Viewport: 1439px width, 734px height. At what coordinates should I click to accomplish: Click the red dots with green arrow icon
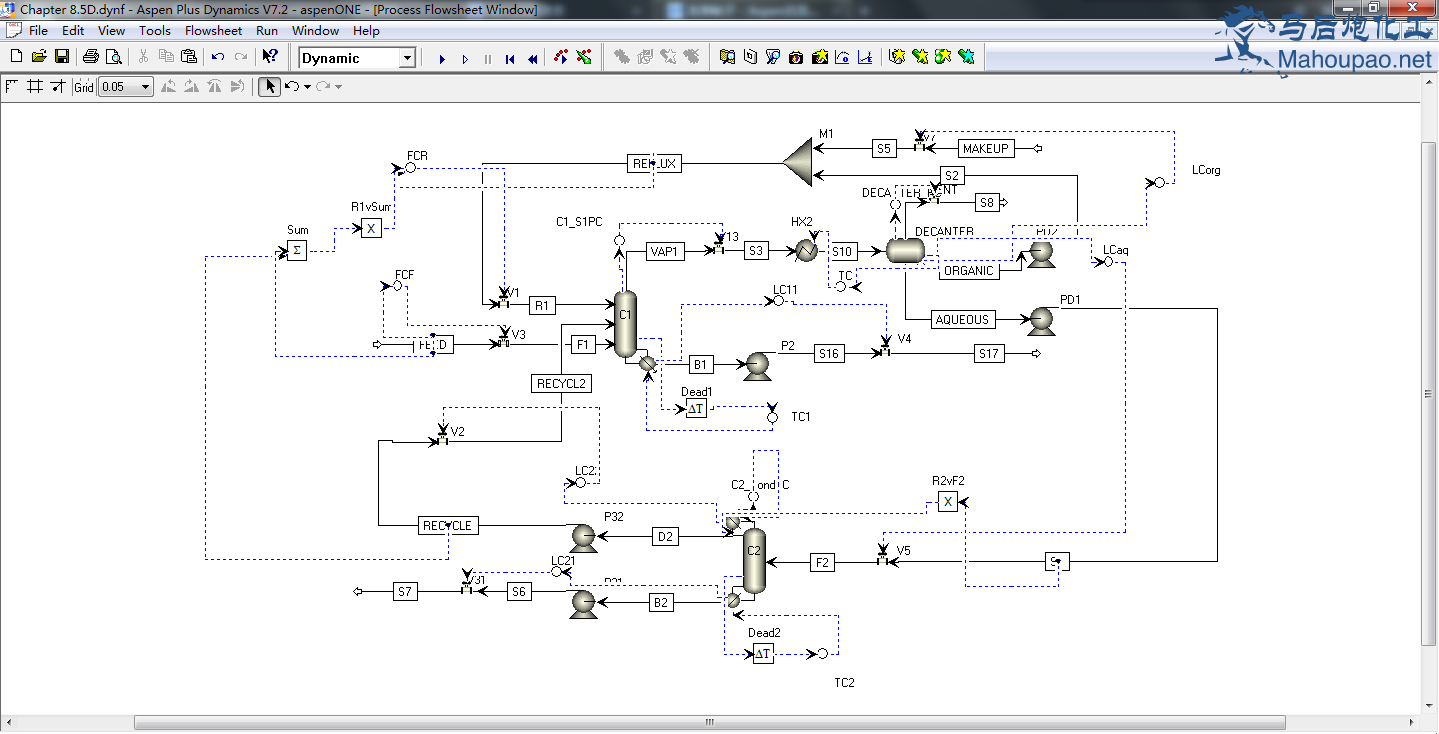[583, 57]
